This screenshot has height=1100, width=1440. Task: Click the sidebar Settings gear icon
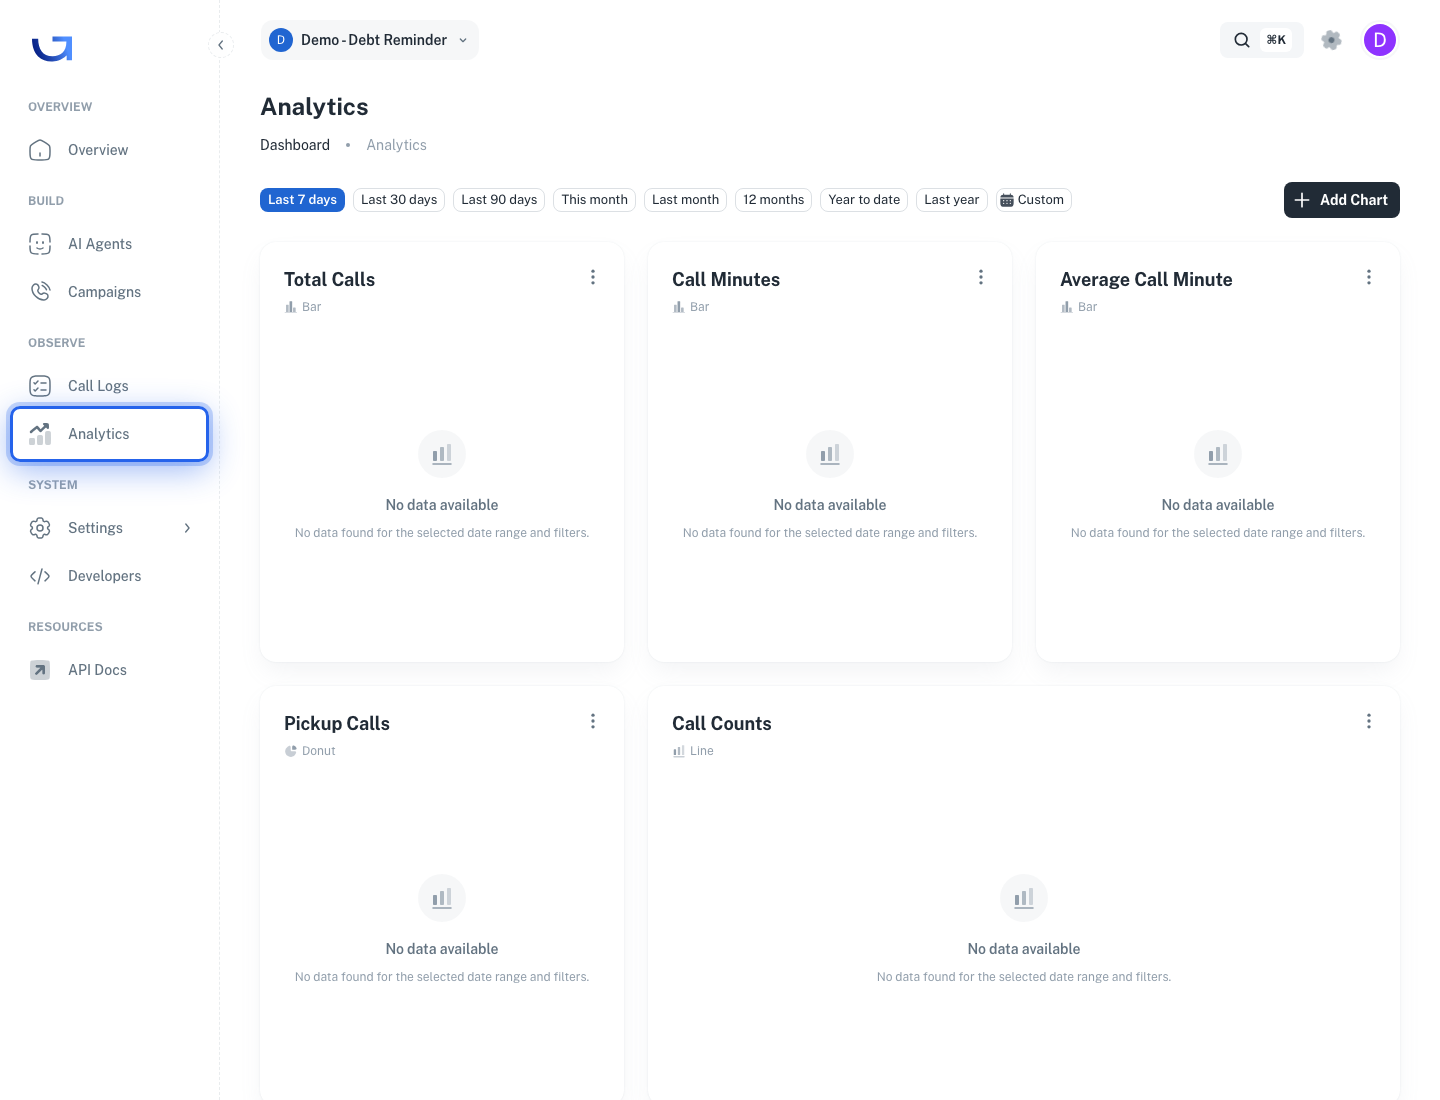[x=40, y=528]
